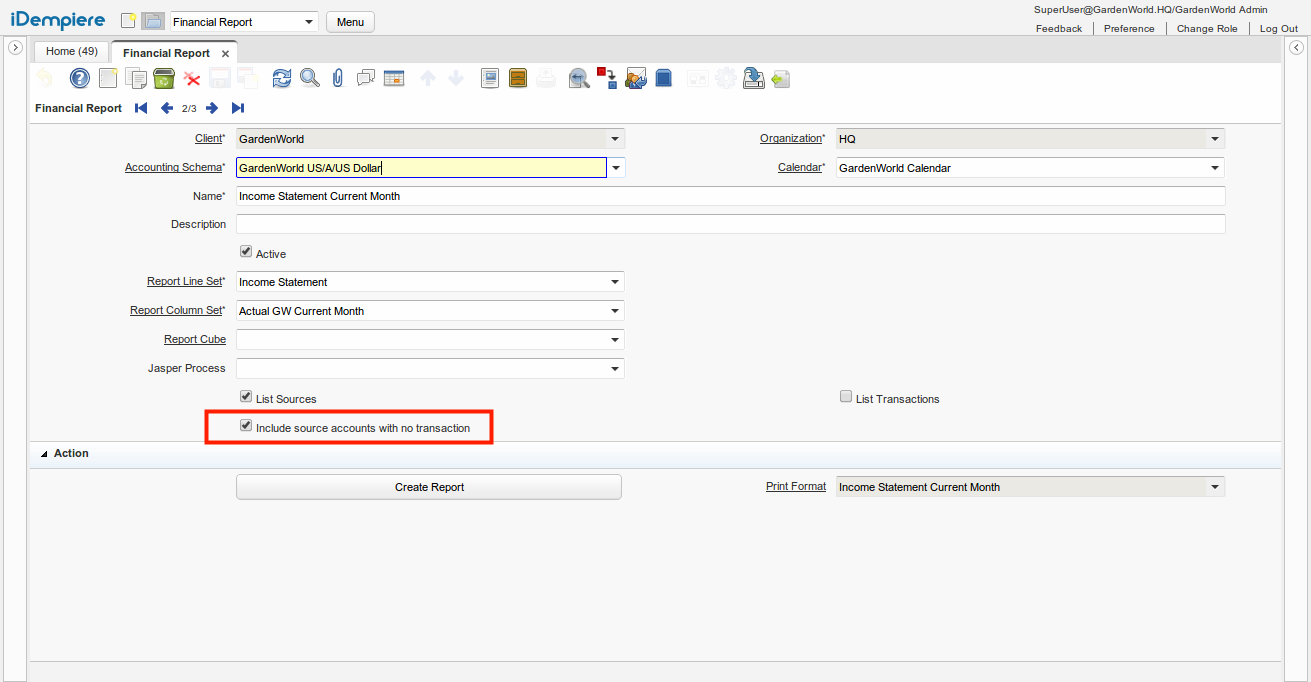Screen dimensions: 1311x682
Task: Click the Log Out link
Action: click(x=1278, y=29)
